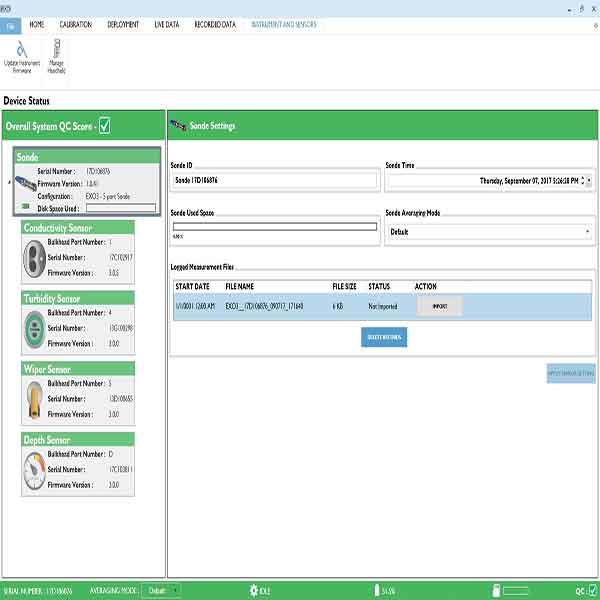Click the Wiper Sensor icon
Image resolution: width=600 pixels, height=600 pixels.
34,398
